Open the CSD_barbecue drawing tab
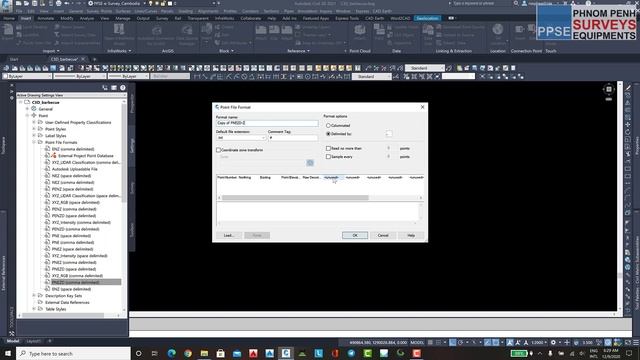Image resolution: width=640 pixels, height=360 pixels. point(64,59)
